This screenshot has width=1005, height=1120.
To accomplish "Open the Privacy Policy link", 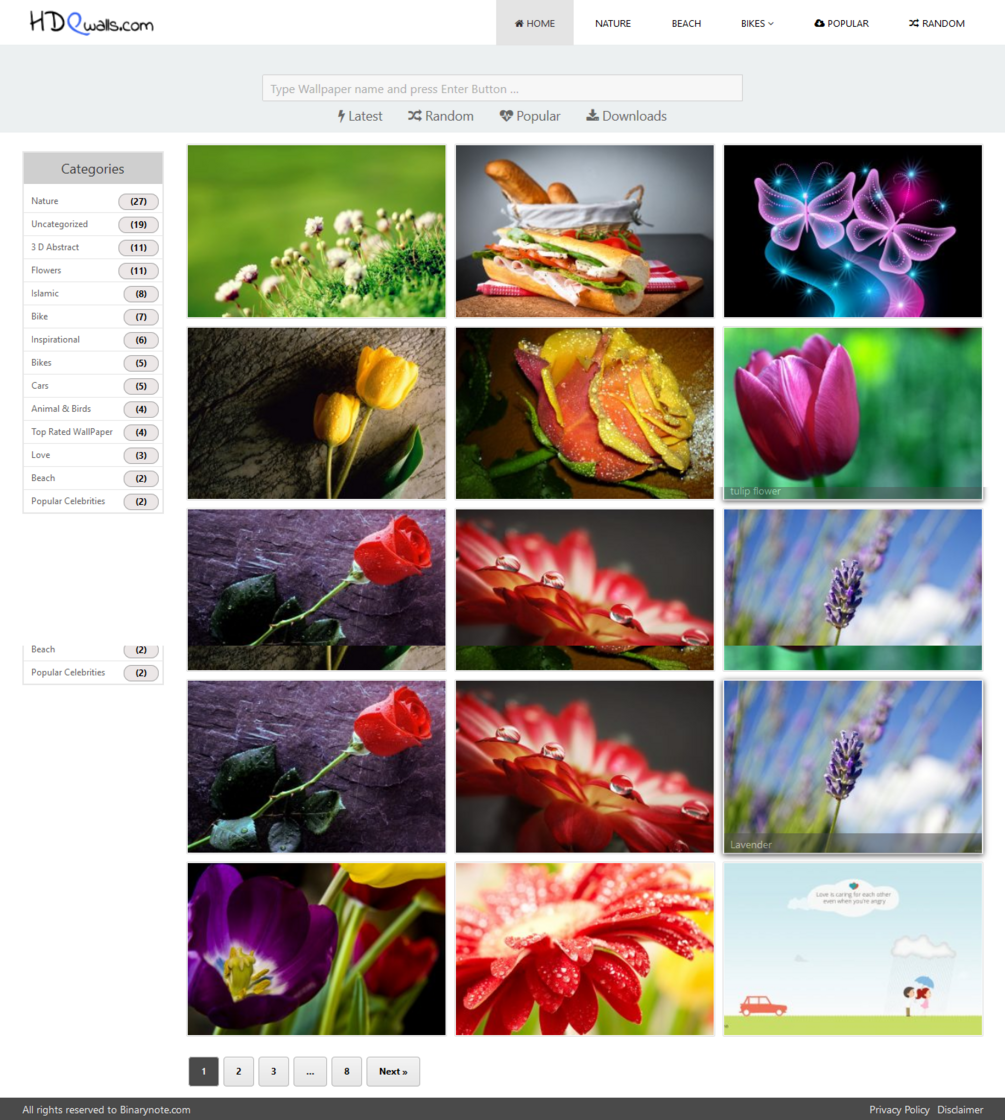I will [899, 1109].
